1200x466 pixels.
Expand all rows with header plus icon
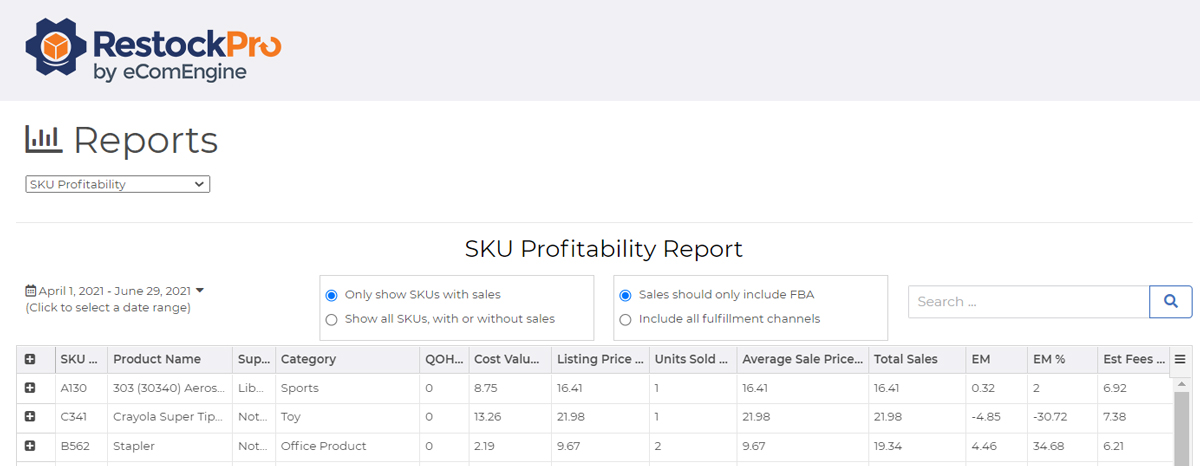click(30, 359)
